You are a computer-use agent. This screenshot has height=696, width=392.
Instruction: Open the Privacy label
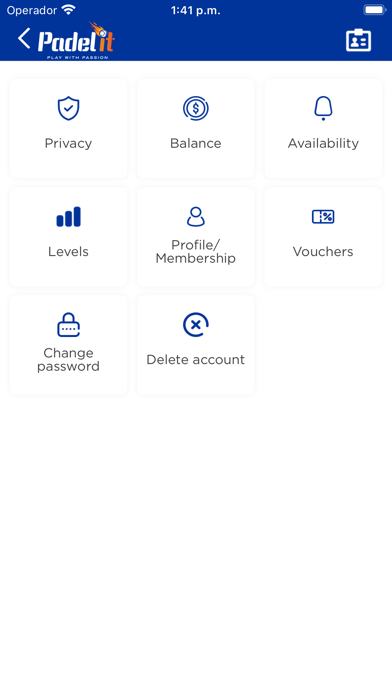(x=68, y=143)
